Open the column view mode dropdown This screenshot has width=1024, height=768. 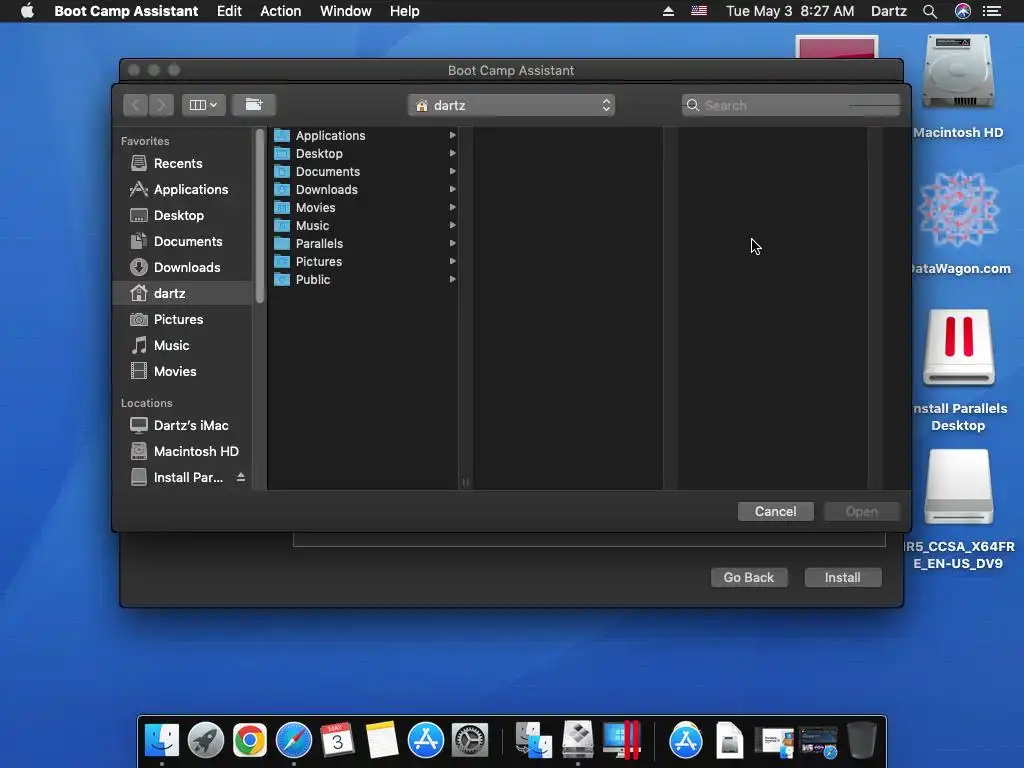click(x=203, y=104)
